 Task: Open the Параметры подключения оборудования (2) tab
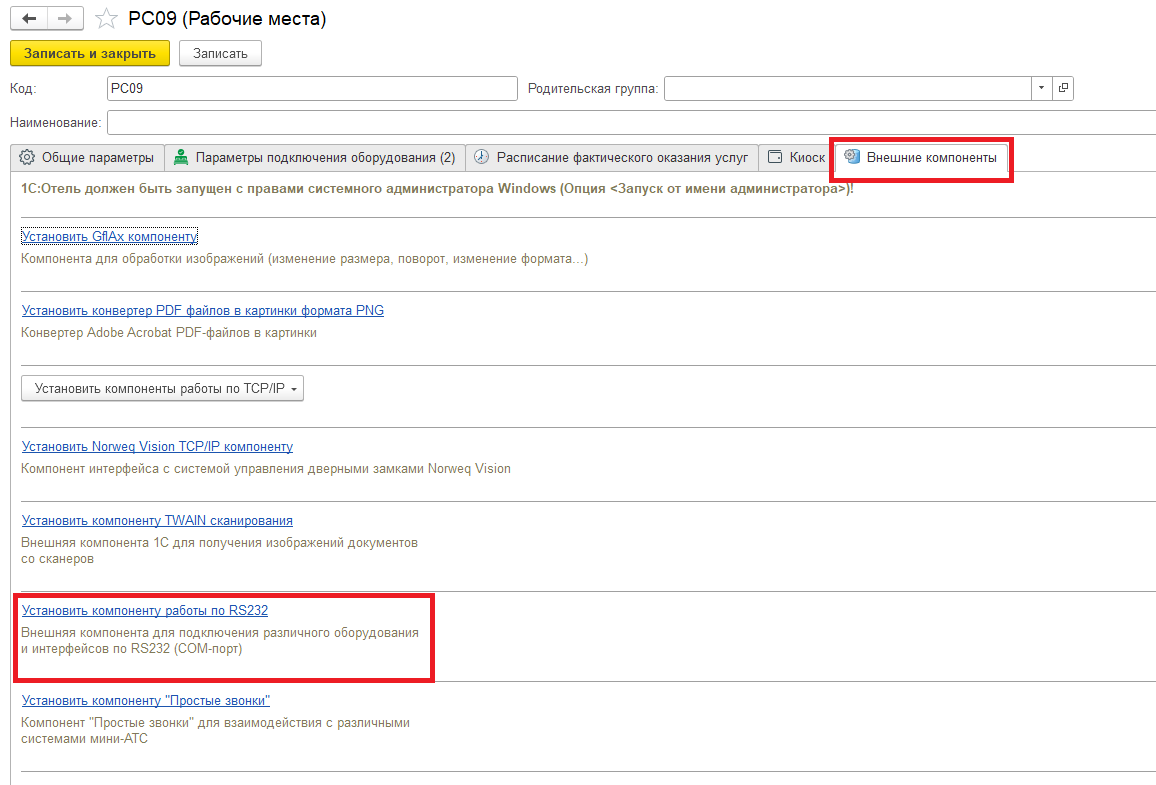pyautogui.click(x=315, y=158)
